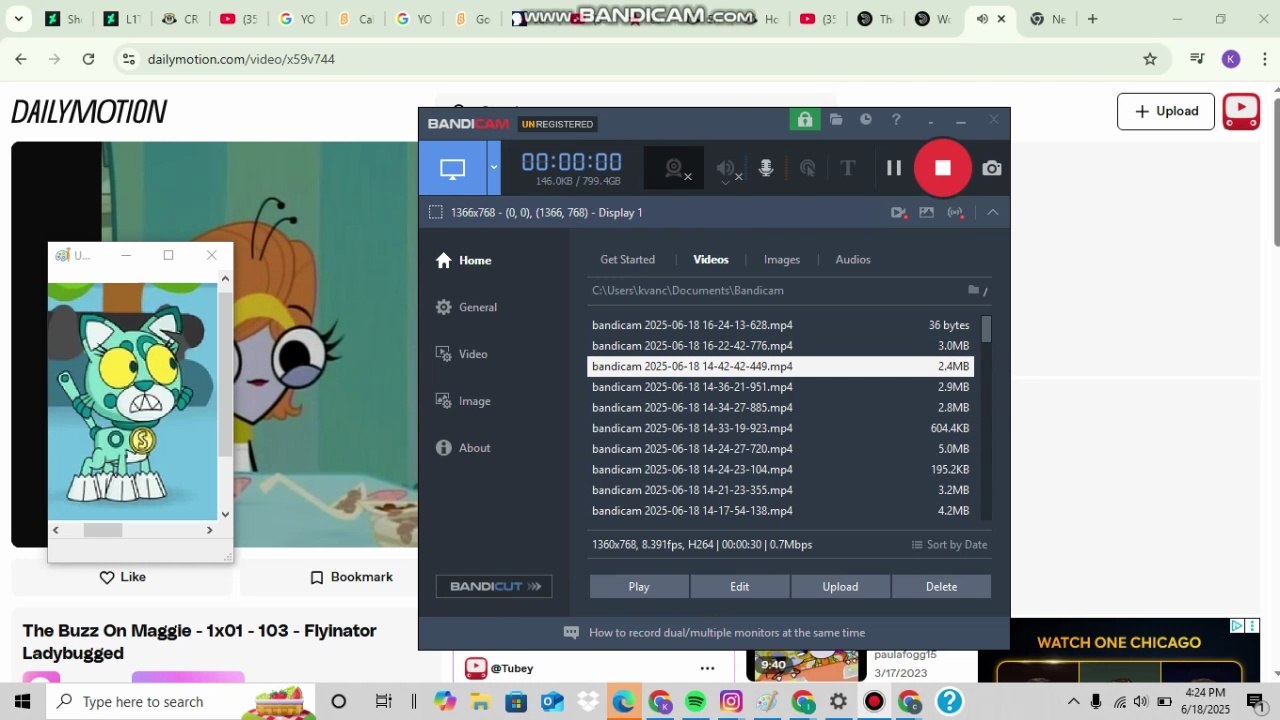The height and width of the screenshot is (720, 1280).
Task: Click the video recording indicator icon in Bandicam
Action: (898, 212)
